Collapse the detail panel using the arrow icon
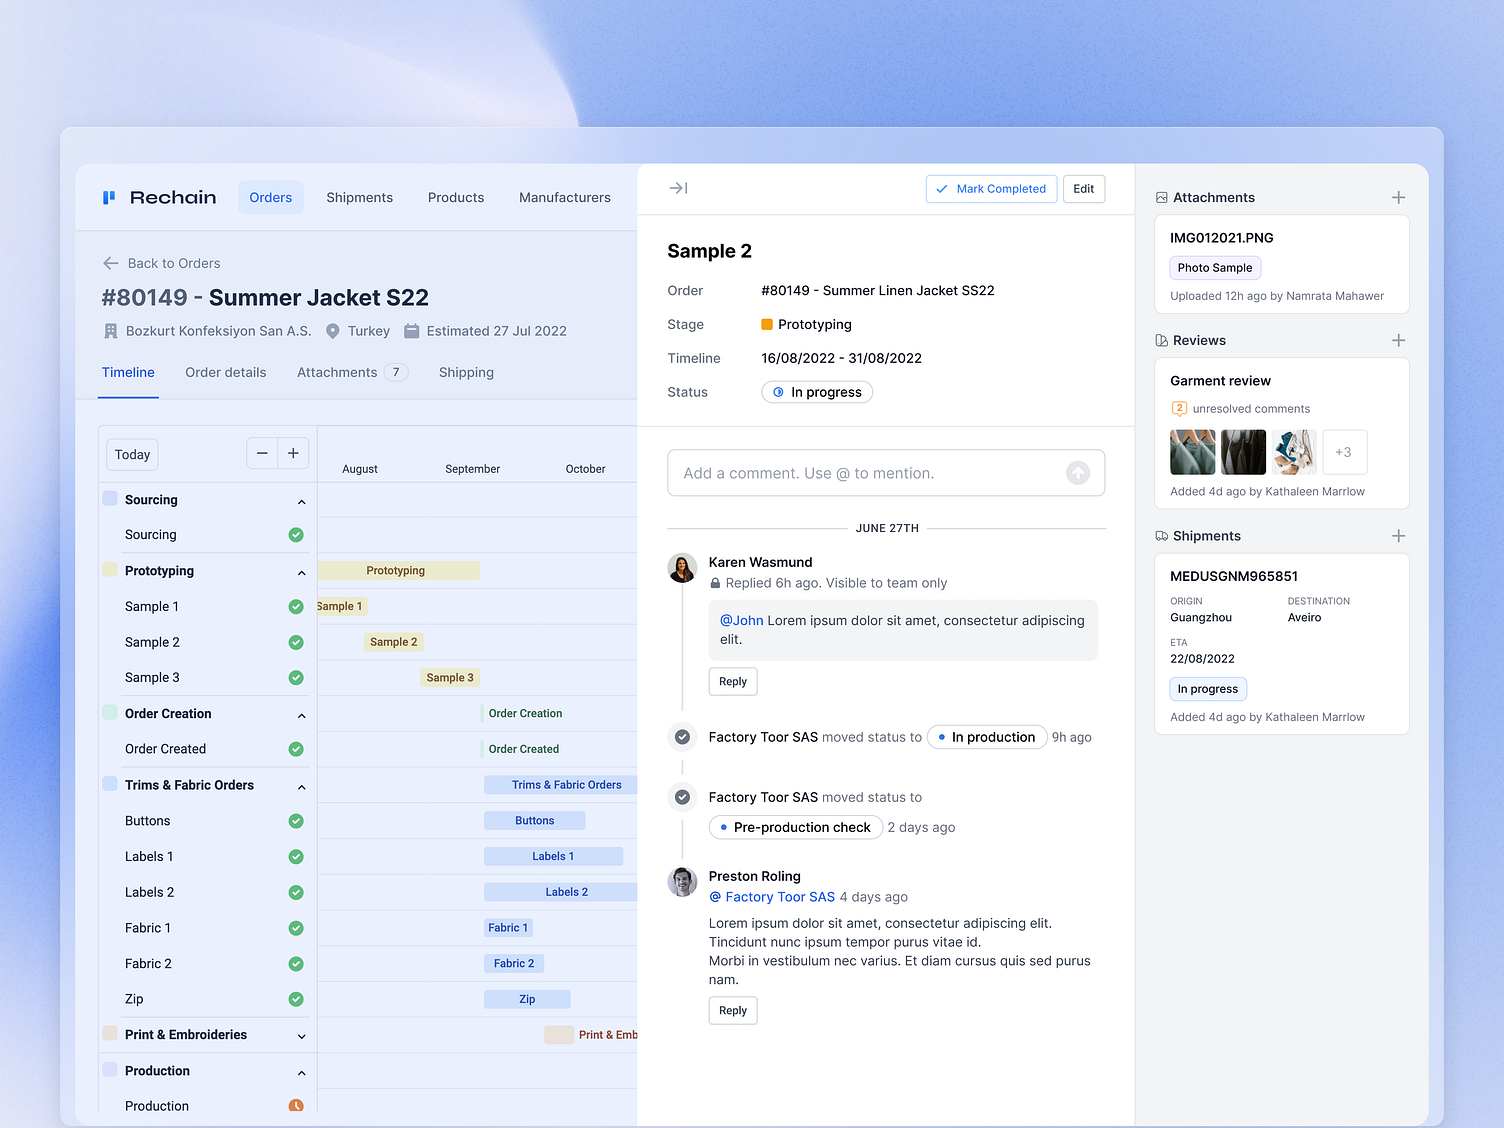The image size is (1504, 1128). click(679, 188)
